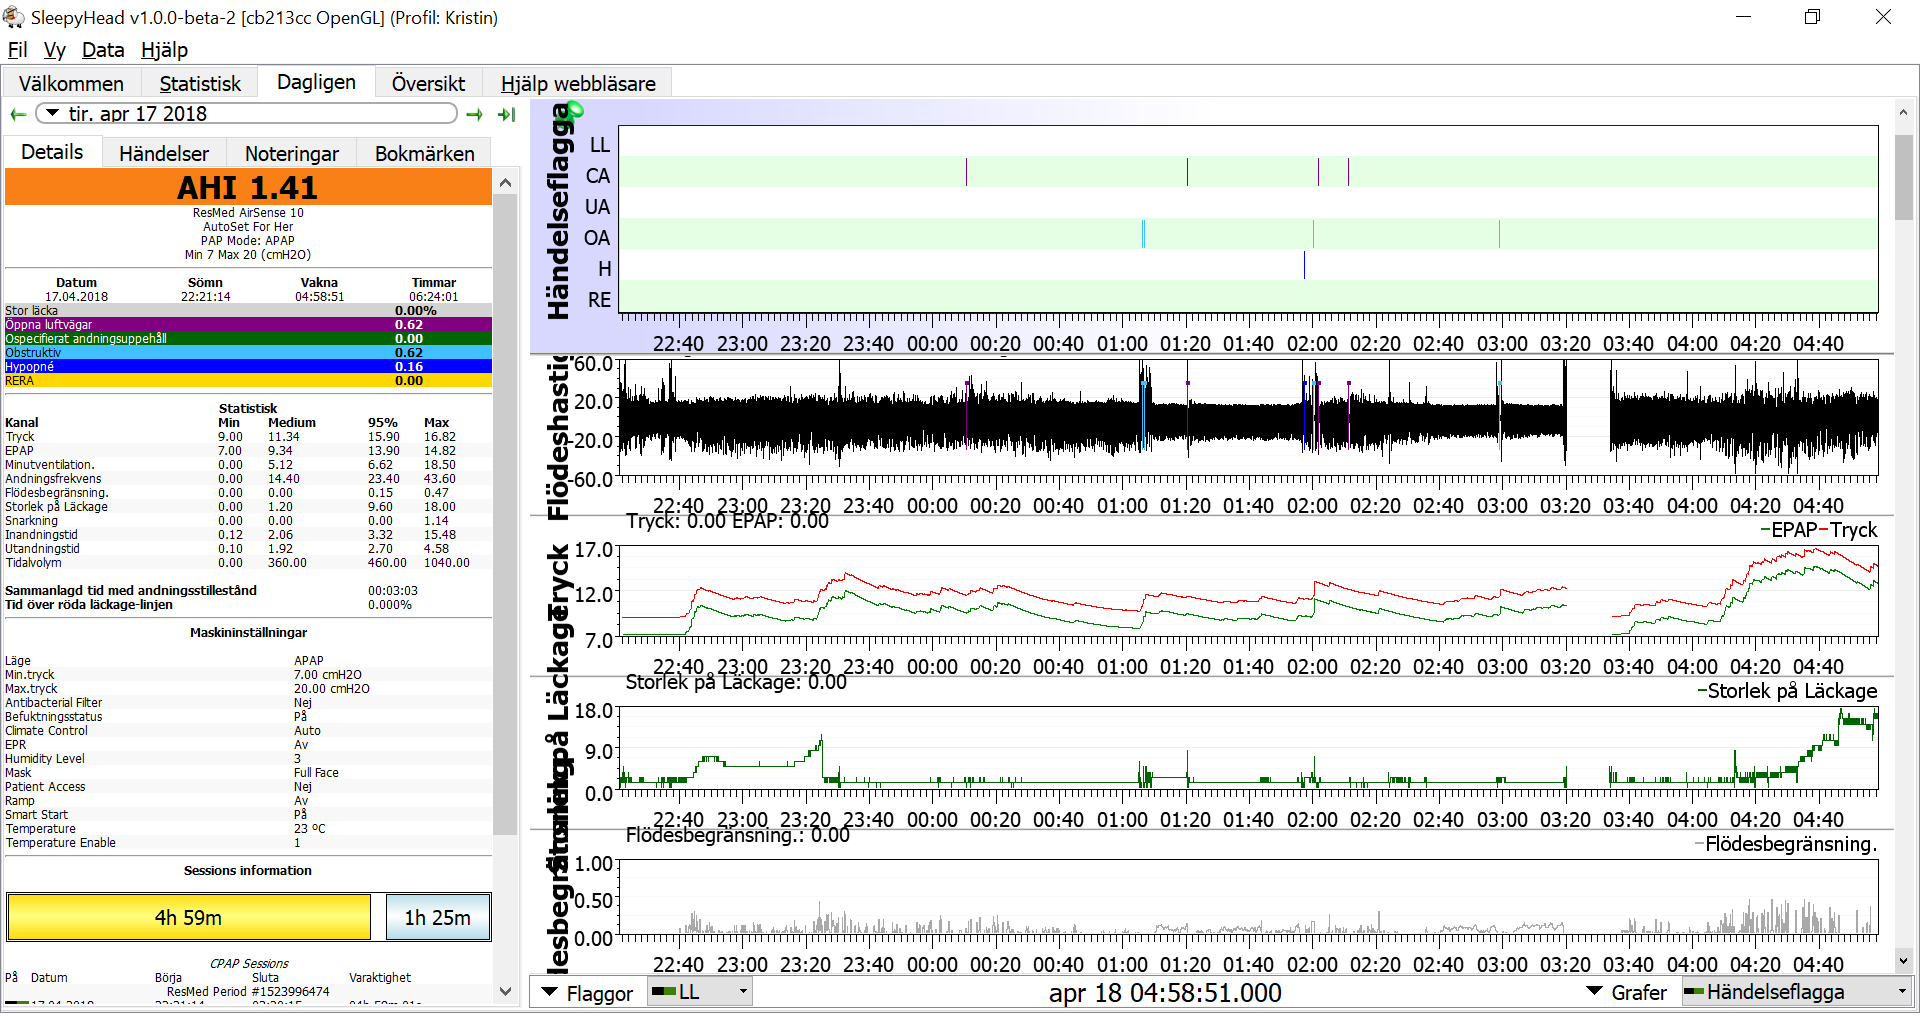The height and width of the screenshot is (1020, 1920).
Task: Select the 1h 25m session bar
Action: [438, 917]
